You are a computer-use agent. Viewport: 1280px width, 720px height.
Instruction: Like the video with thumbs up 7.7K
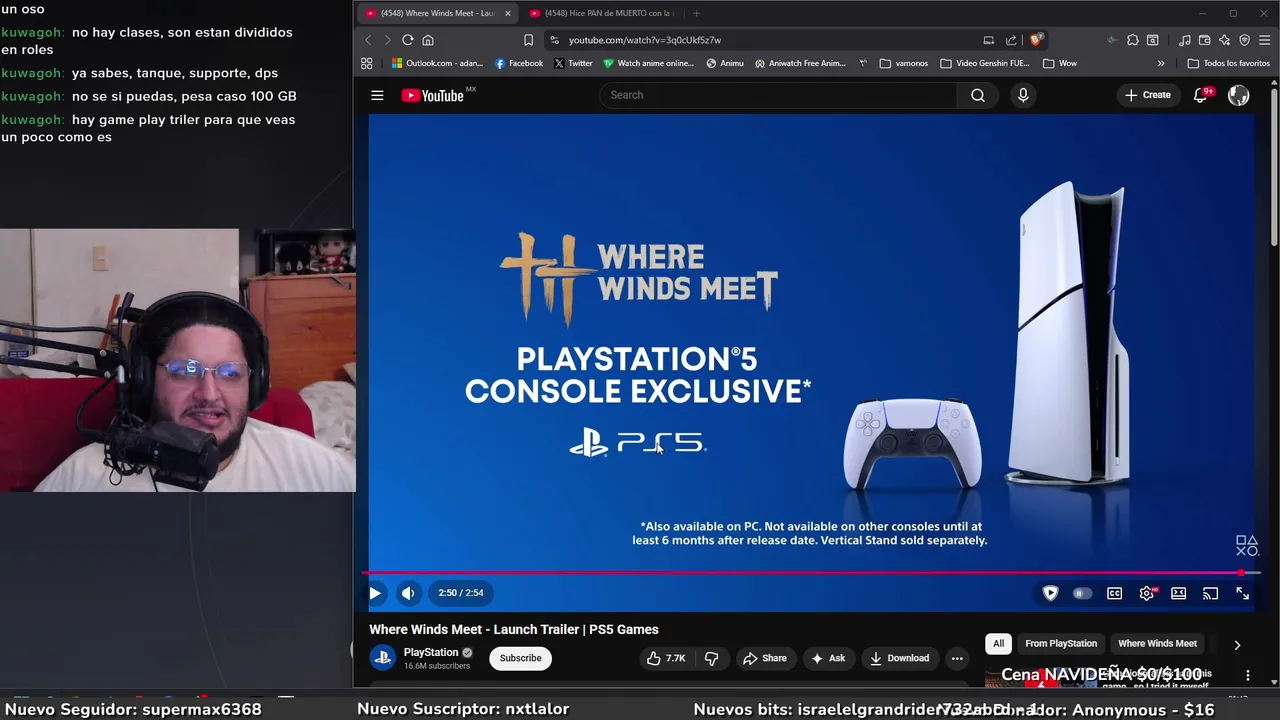(x=666, y=658)
